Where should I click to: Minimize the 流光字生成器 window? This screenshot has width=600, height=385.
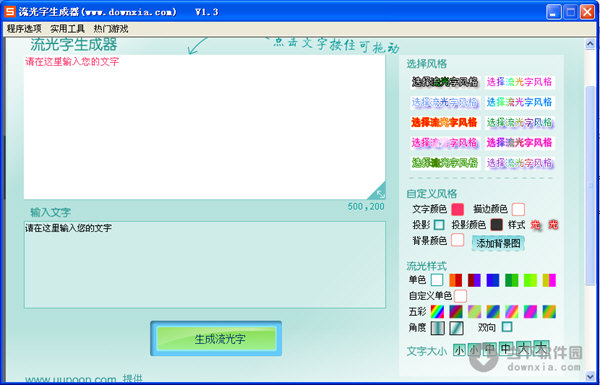click(x=553, y=12)
